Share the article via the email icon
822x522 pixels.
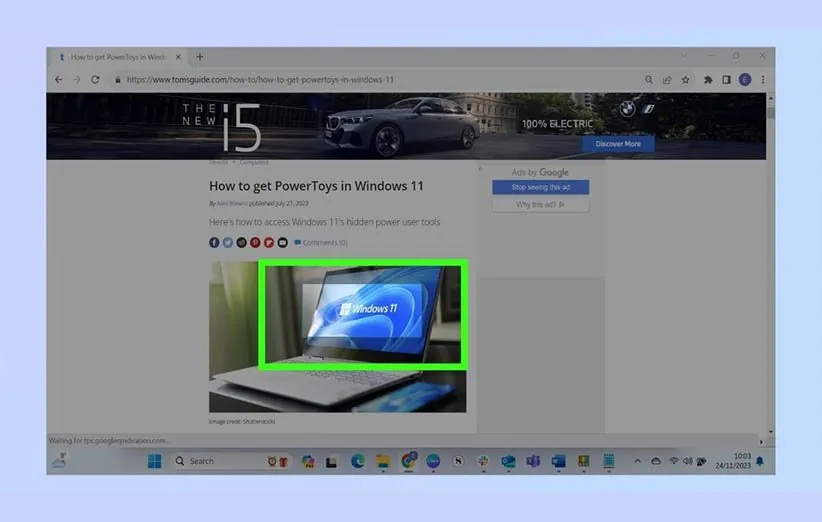tap(283, 242)
